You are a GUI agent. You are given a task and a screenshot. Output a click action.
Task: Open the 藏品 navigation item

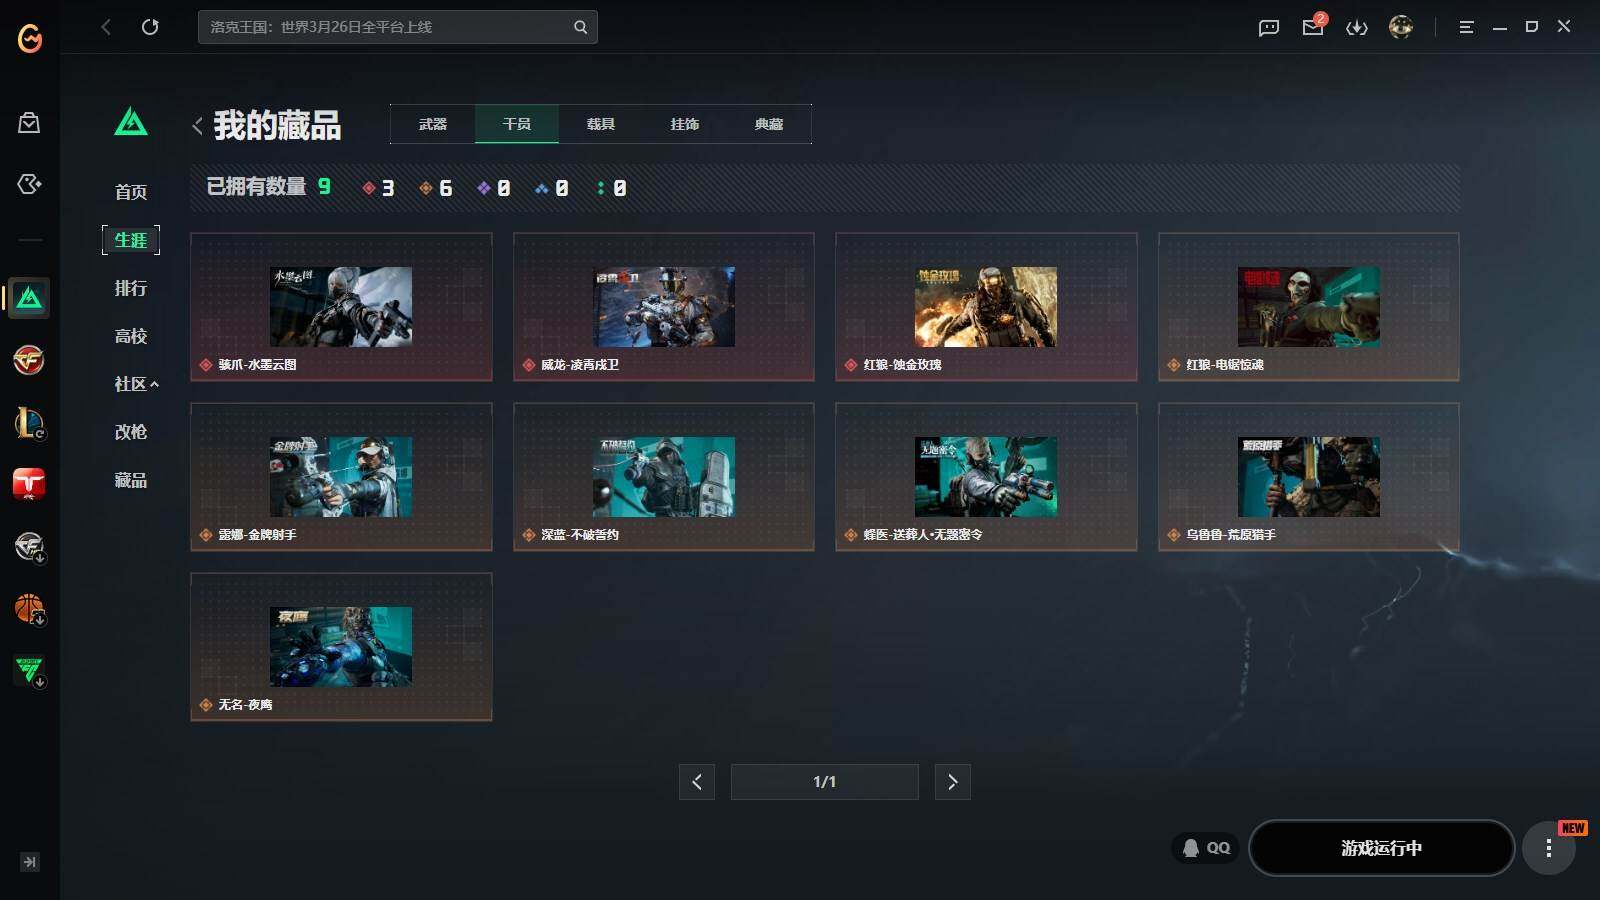tap(131, 480)
